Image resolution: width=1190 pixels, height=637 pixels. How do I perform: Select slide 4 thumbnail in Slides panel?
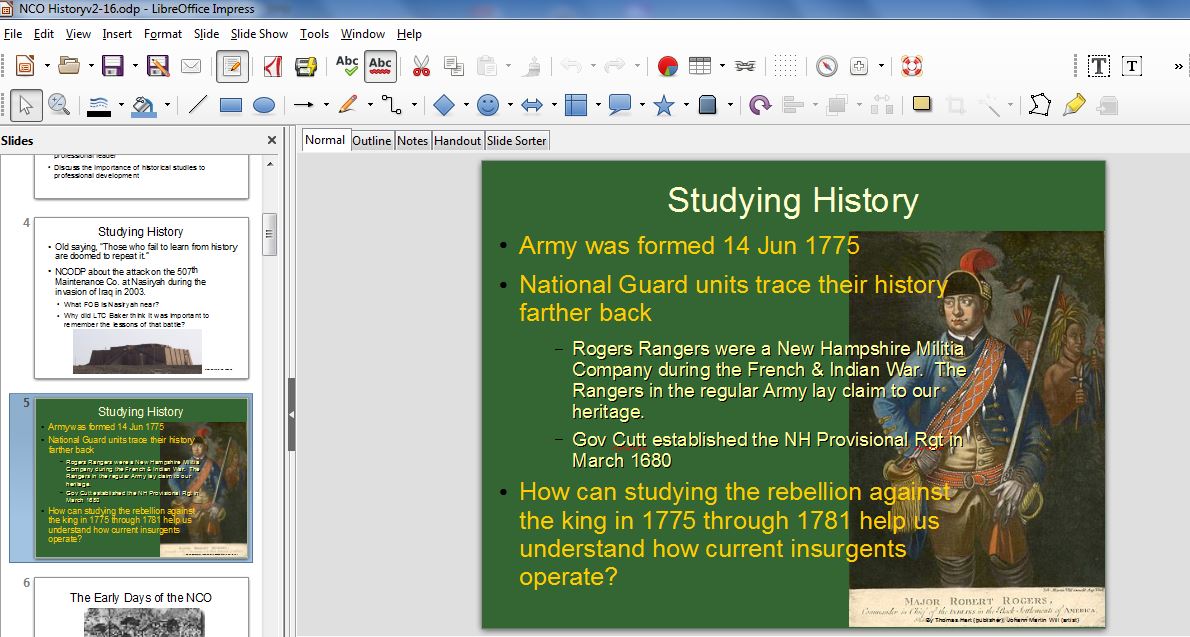coord(141,298)
